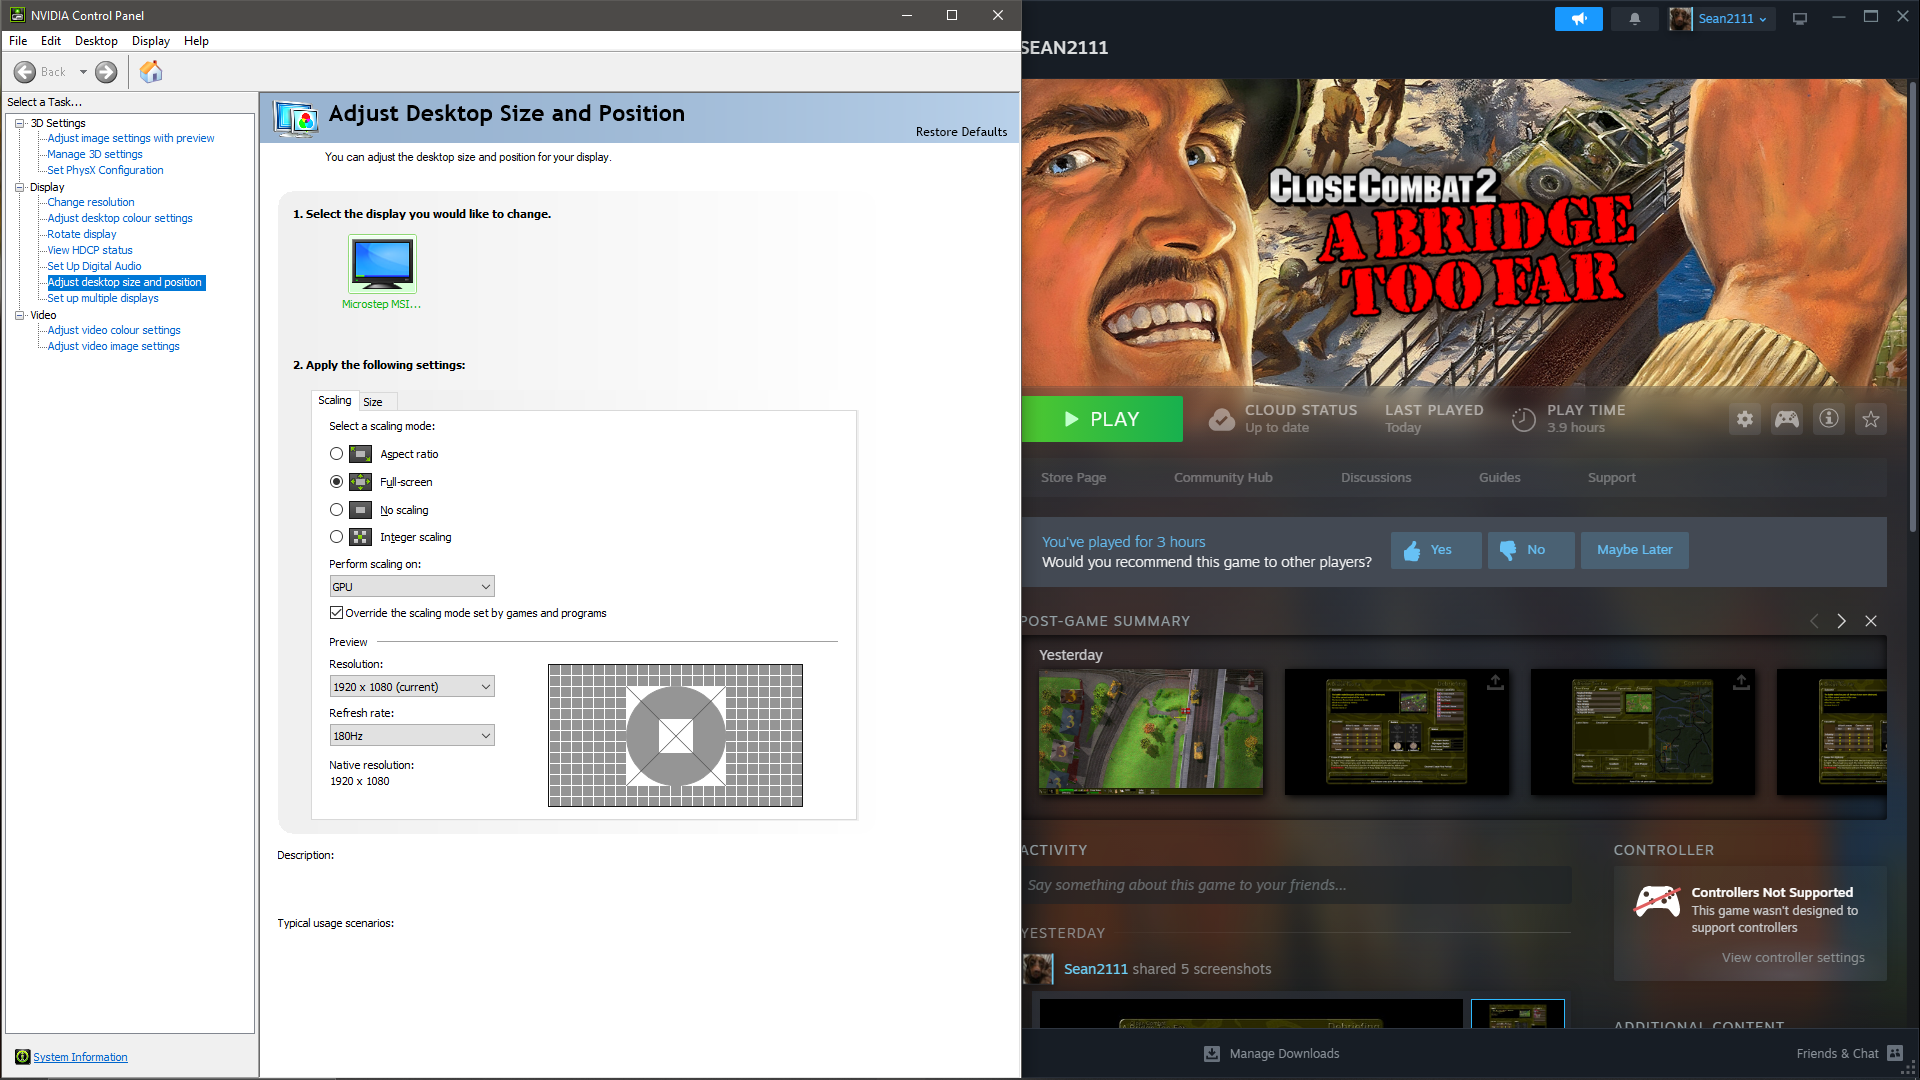Click the Steam announcements megaphone icon
Viewport: 1920px width, 1080px height.
click(1578, 19)
